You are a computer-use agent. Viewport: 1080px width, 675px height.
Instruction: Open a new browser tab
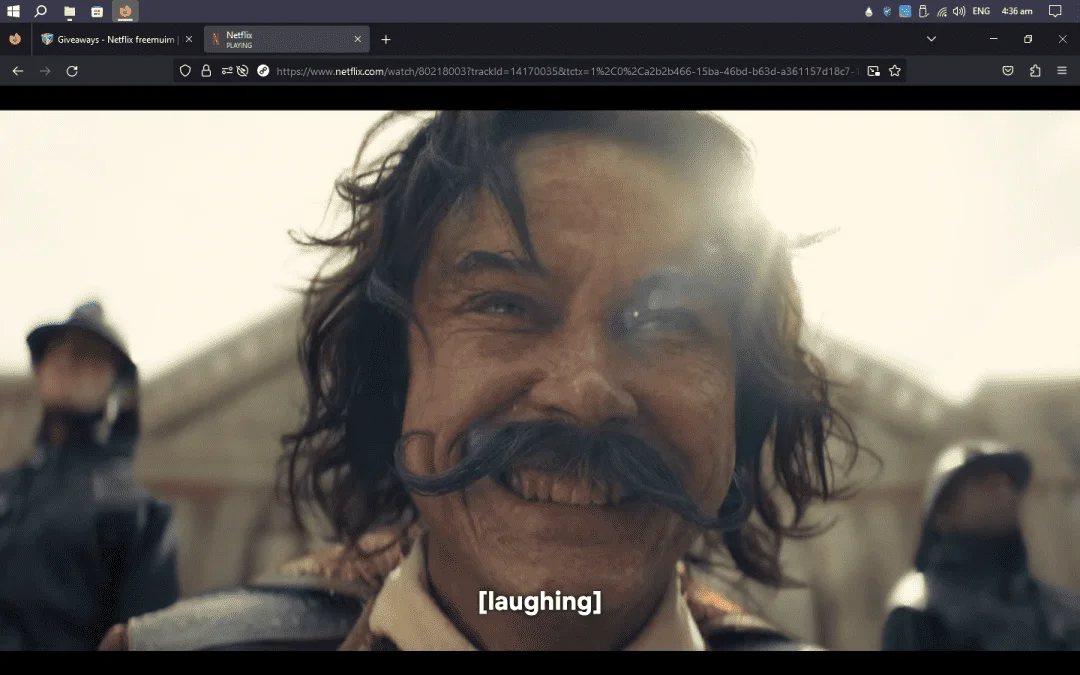(x=386, y=39)
